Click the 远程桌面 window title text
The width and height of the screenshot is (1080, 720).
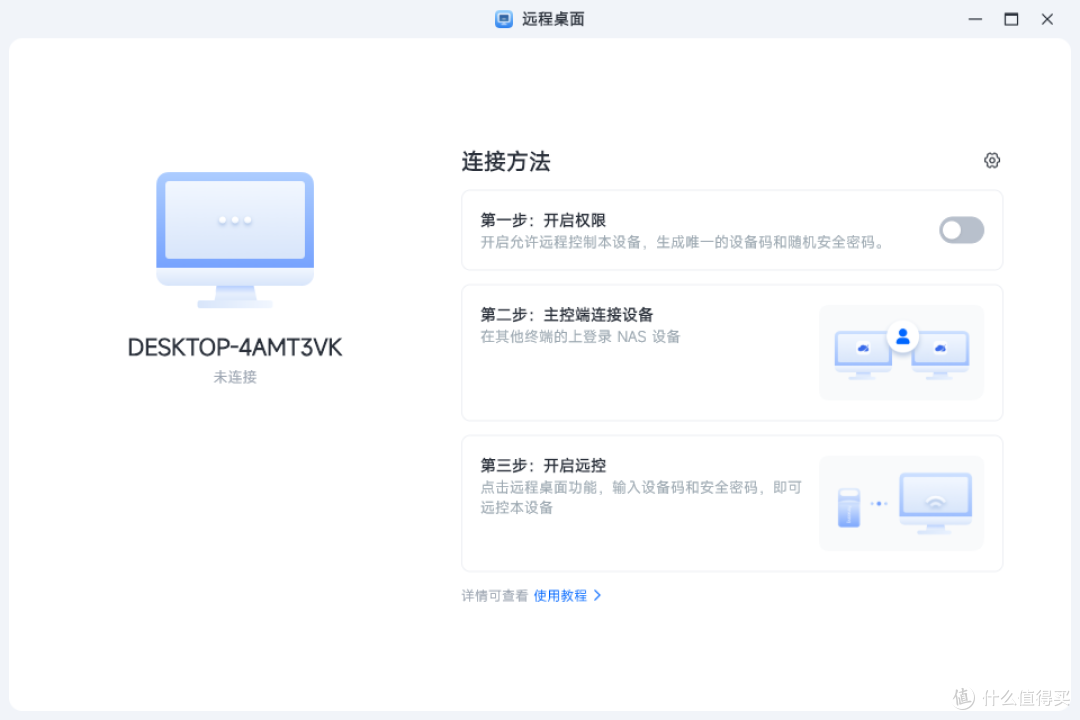click(x=553, y=19)
